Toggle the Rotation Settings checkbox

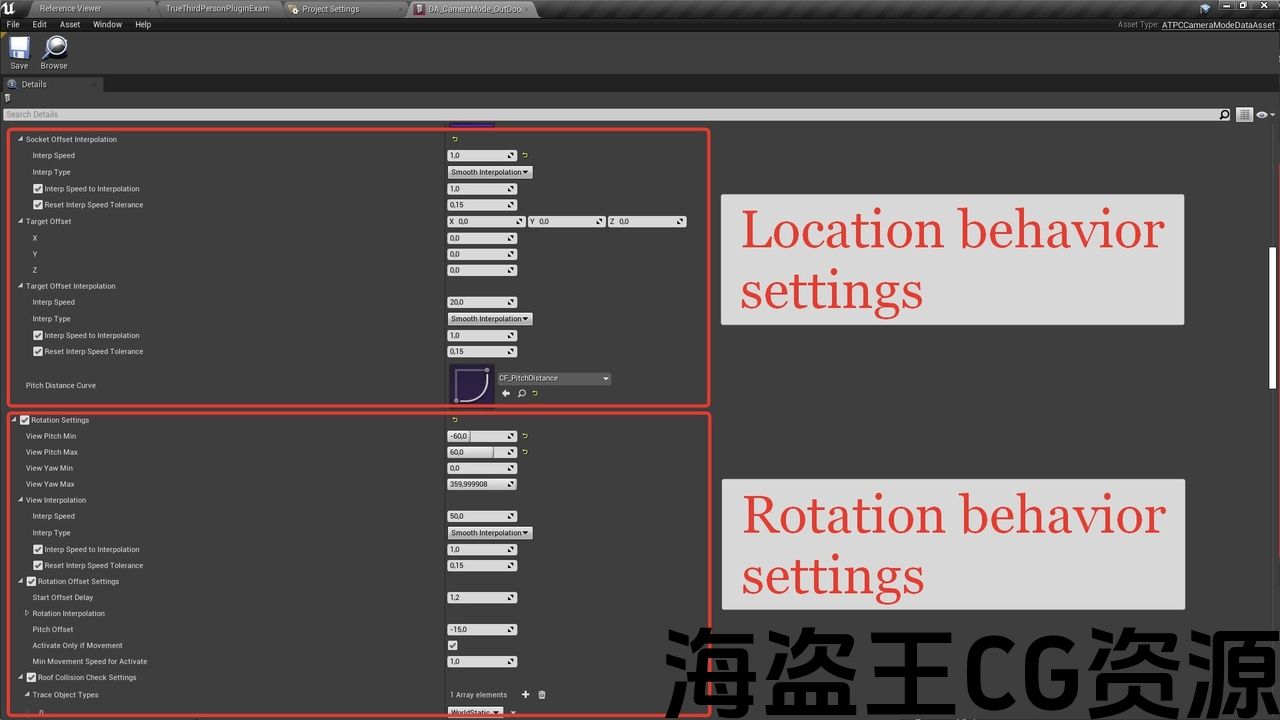coord(25,420)
